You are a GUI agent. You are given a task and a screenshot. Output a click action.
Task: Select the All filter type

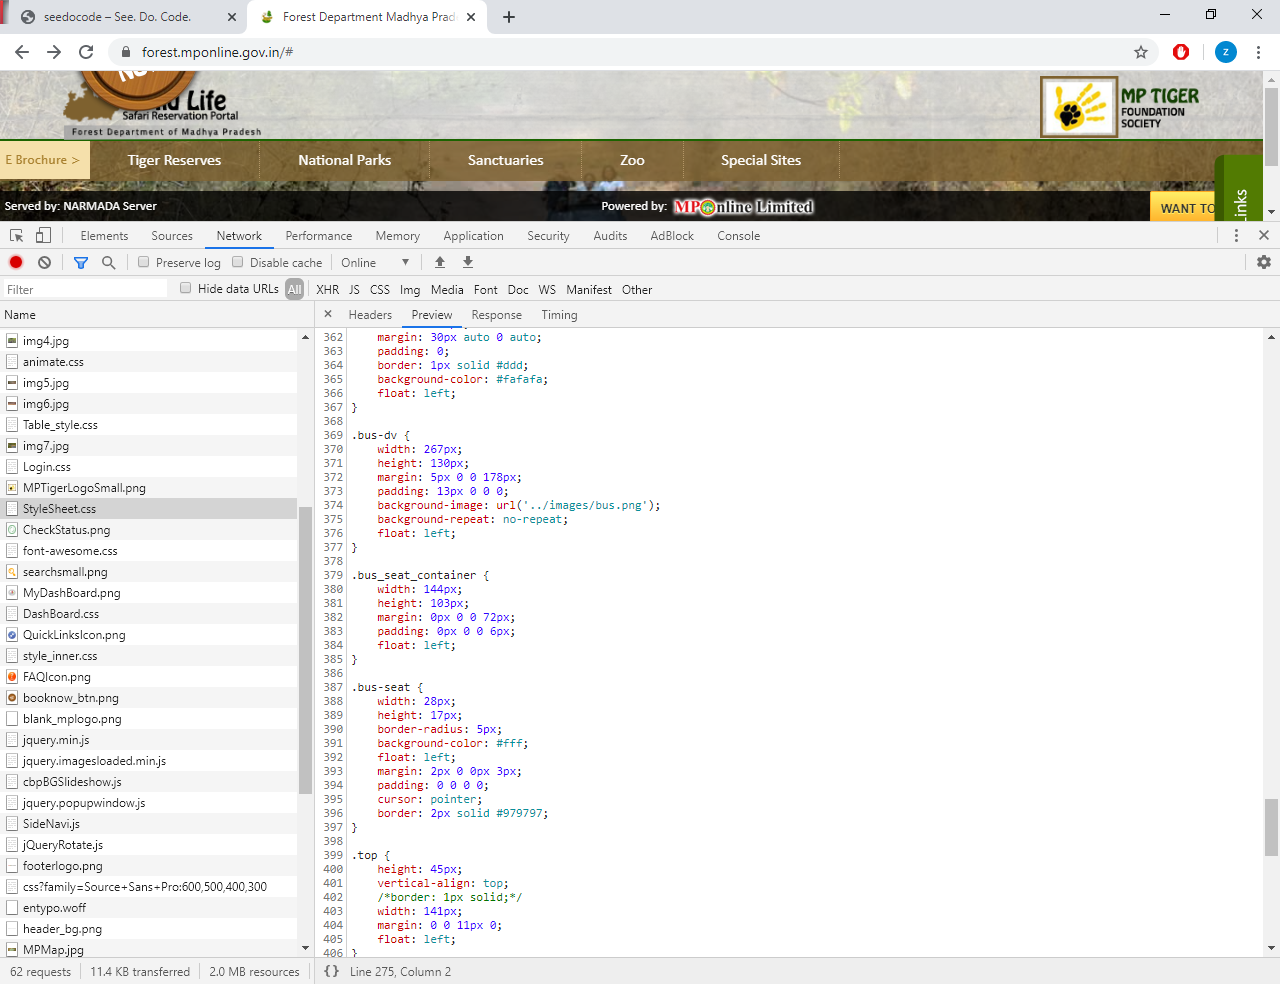pos(294,289)
